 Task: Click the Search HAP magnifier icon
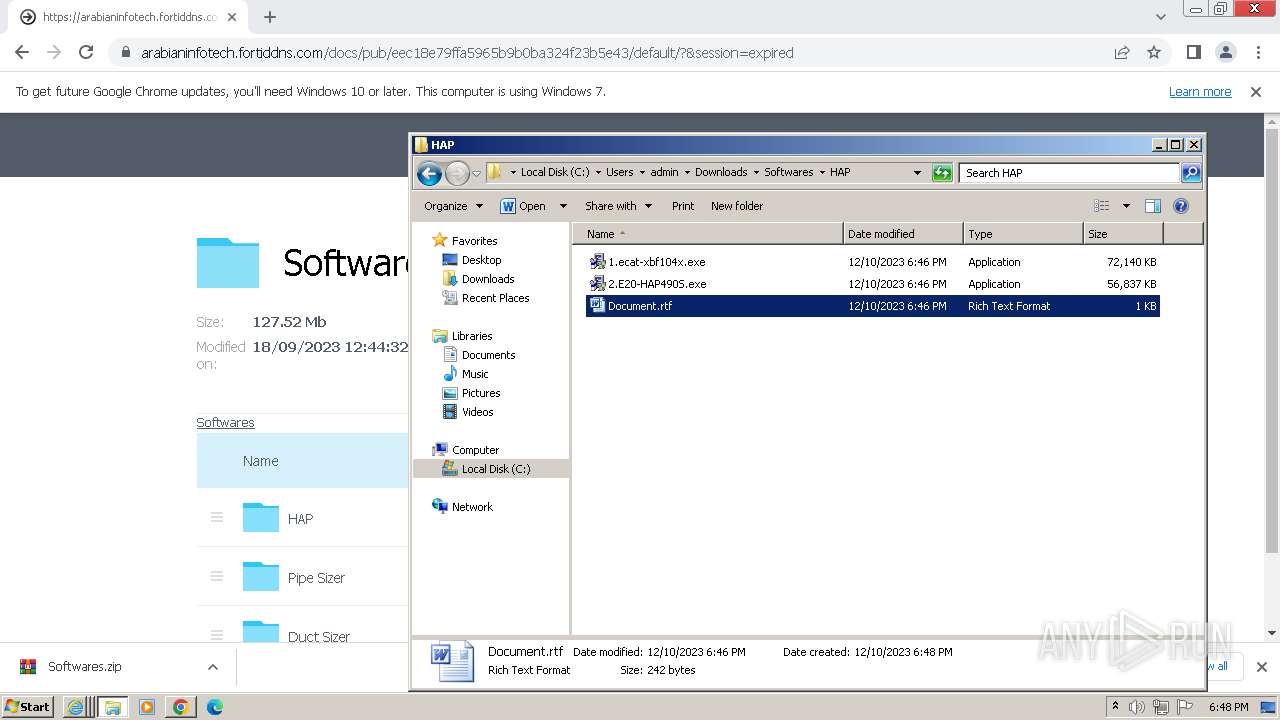pos(1190,173)
